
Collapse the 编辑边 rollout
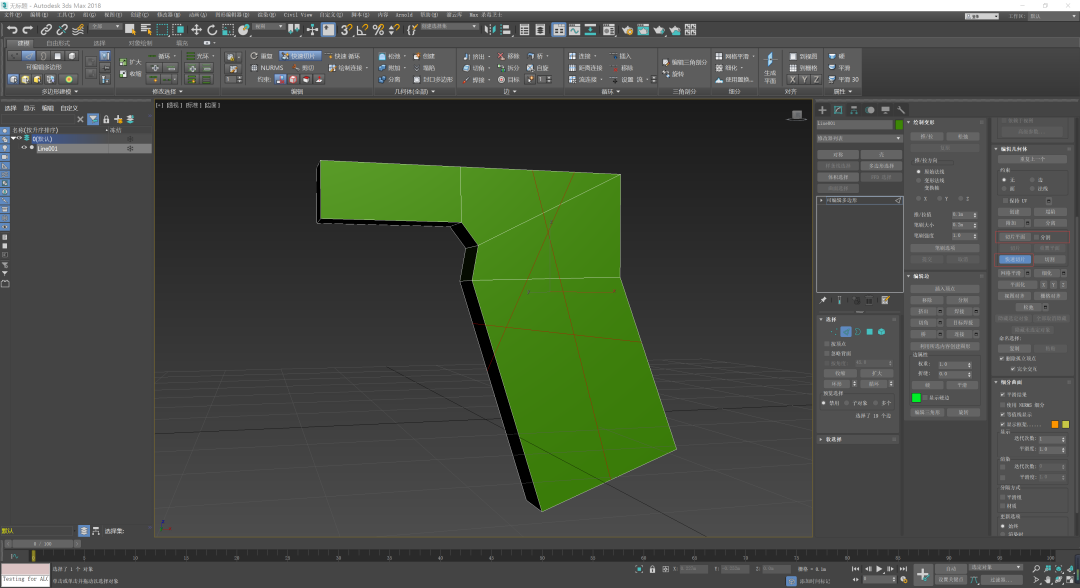[x=909, y=276]
